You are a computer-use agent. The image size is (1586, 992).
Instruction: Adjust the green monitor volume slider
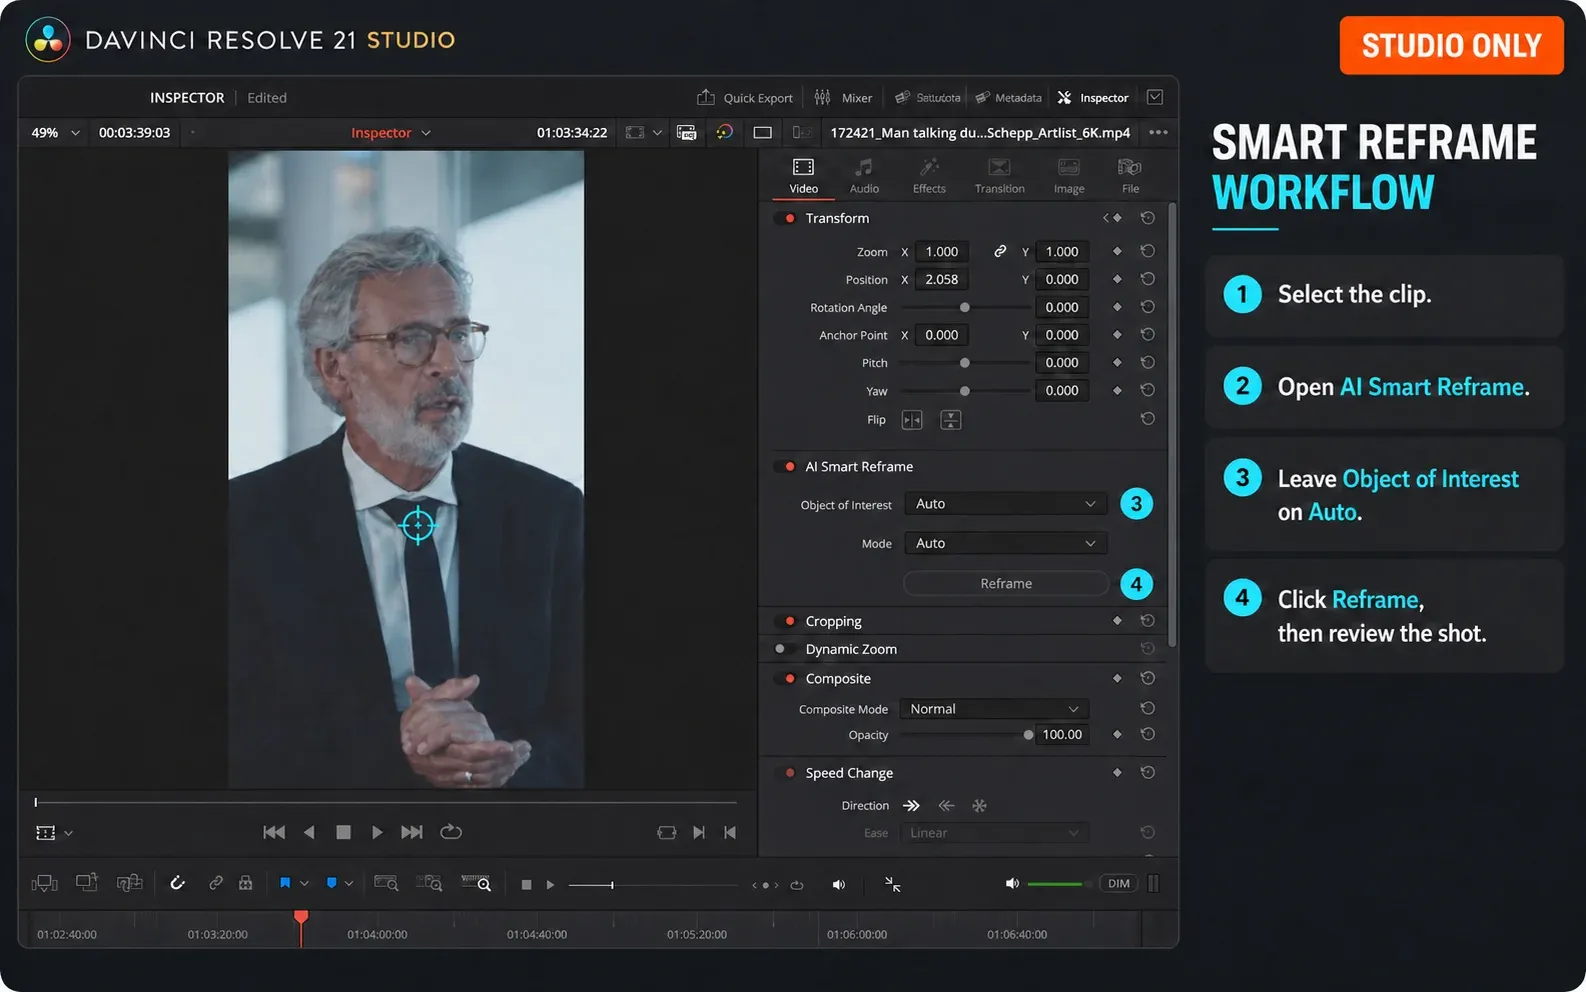[x=1058, y=884]
